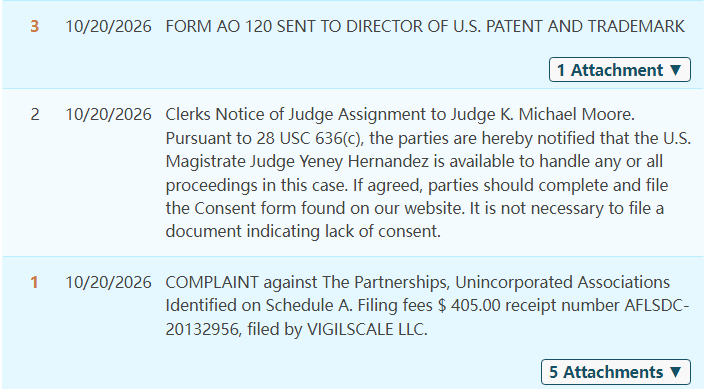Click the $ 405.00 filing fee amount
Screen dimensions: 705x389
click(469, 305)
